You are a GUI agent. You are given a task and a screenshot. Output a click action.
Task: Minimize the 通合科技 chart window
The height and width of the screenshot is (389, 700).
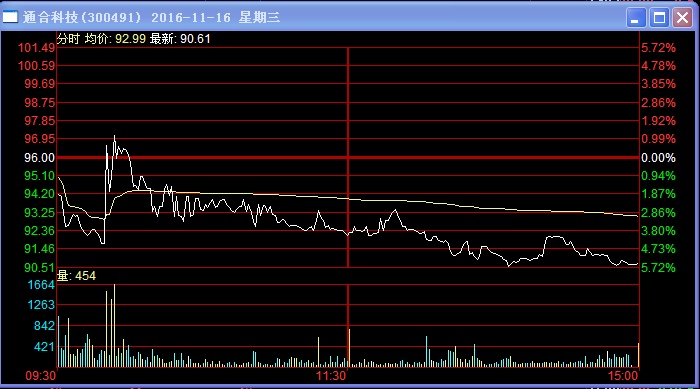(x=635, y=18)
